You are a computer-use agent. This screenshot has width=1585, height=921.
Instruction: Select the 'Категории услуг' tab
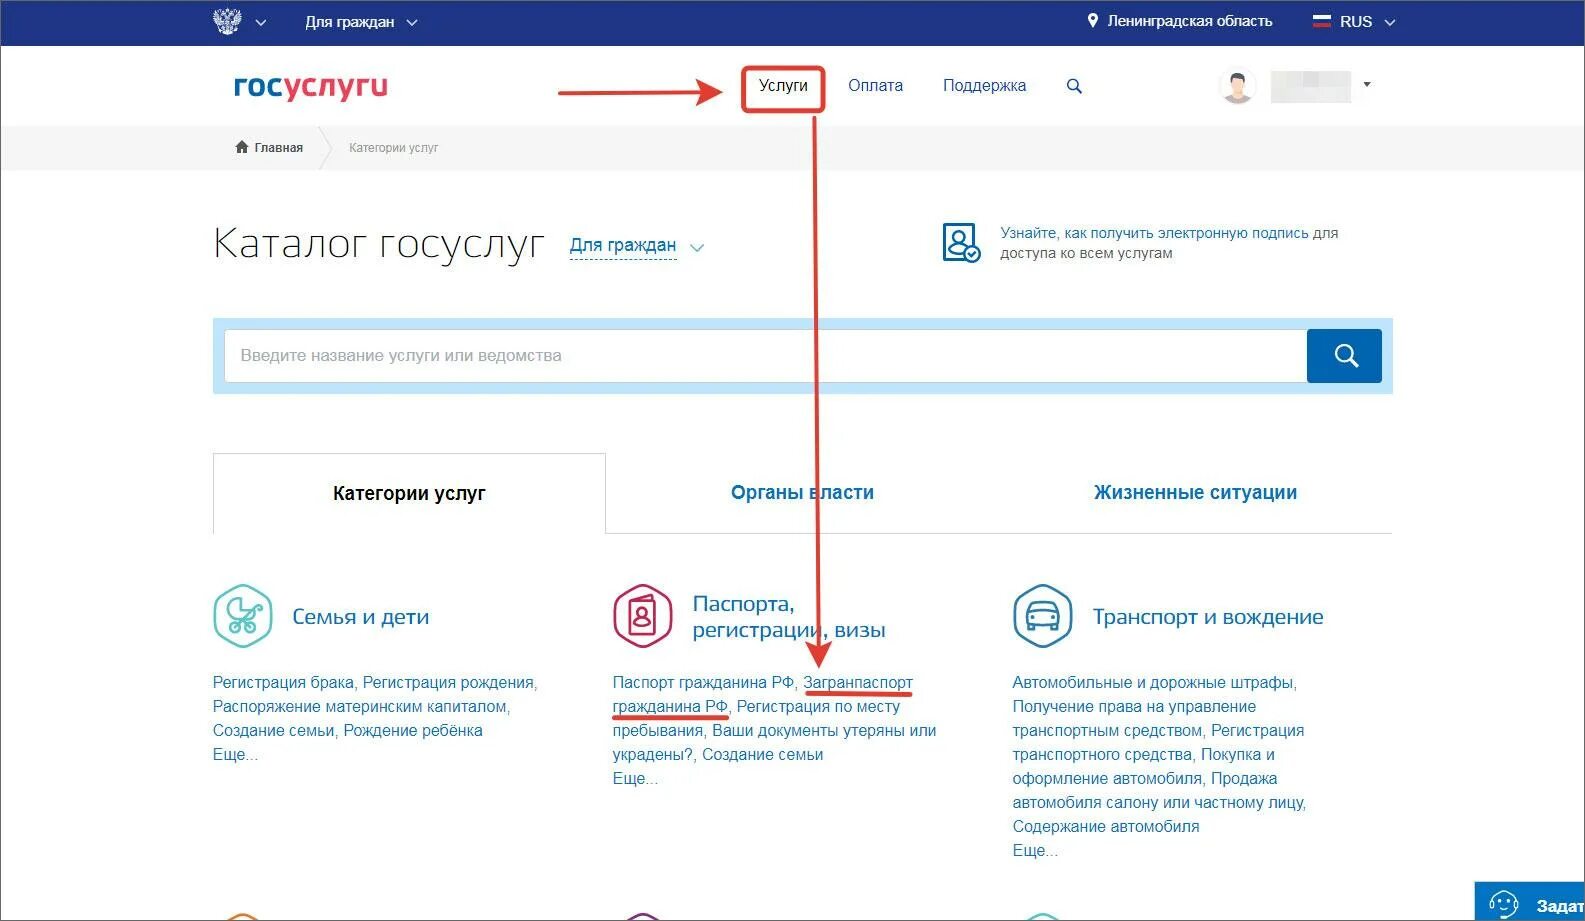tap(409, 493)
